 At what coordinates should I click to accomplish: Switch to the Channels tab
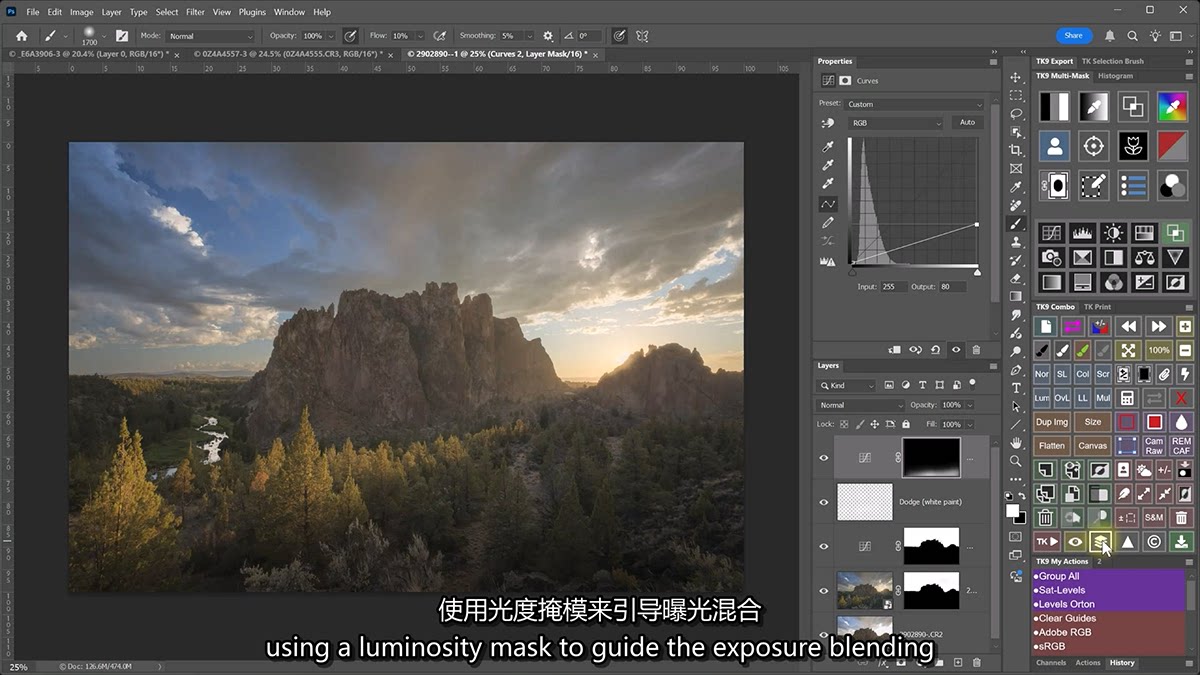1051,663
